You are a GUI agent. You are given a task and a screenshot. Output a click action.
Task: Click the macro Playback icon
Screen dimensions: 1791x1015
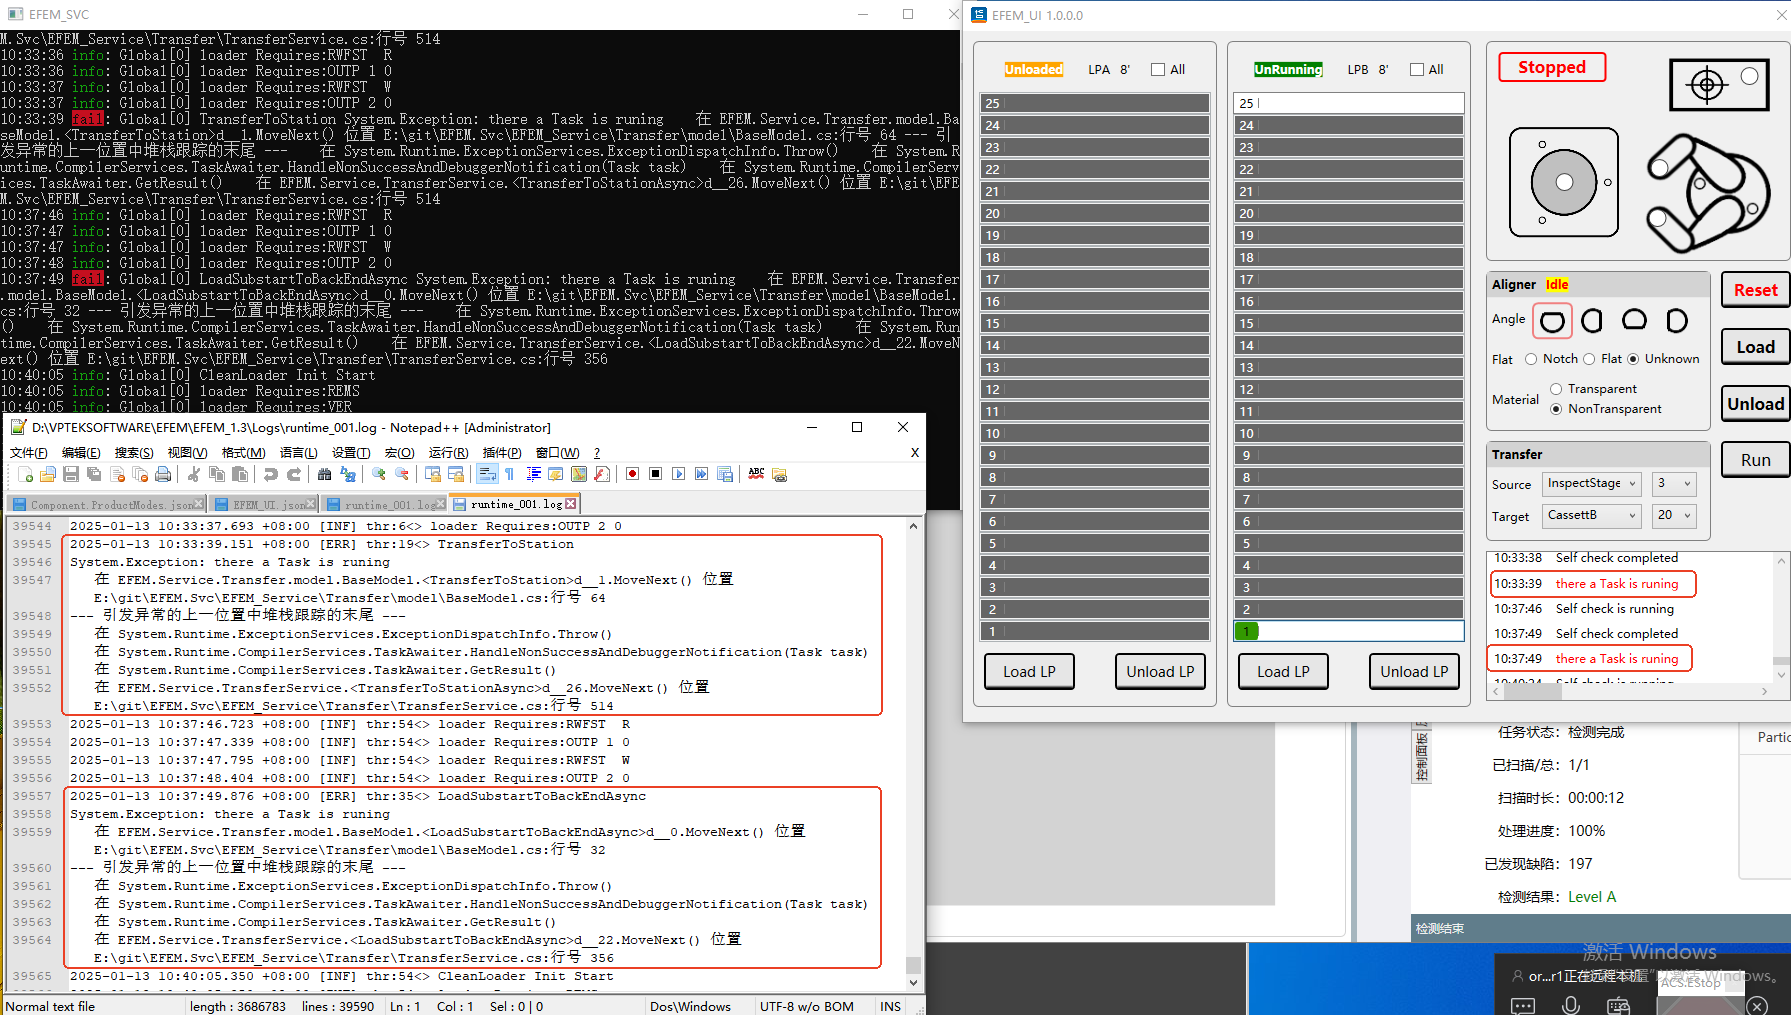coord(678,474)
